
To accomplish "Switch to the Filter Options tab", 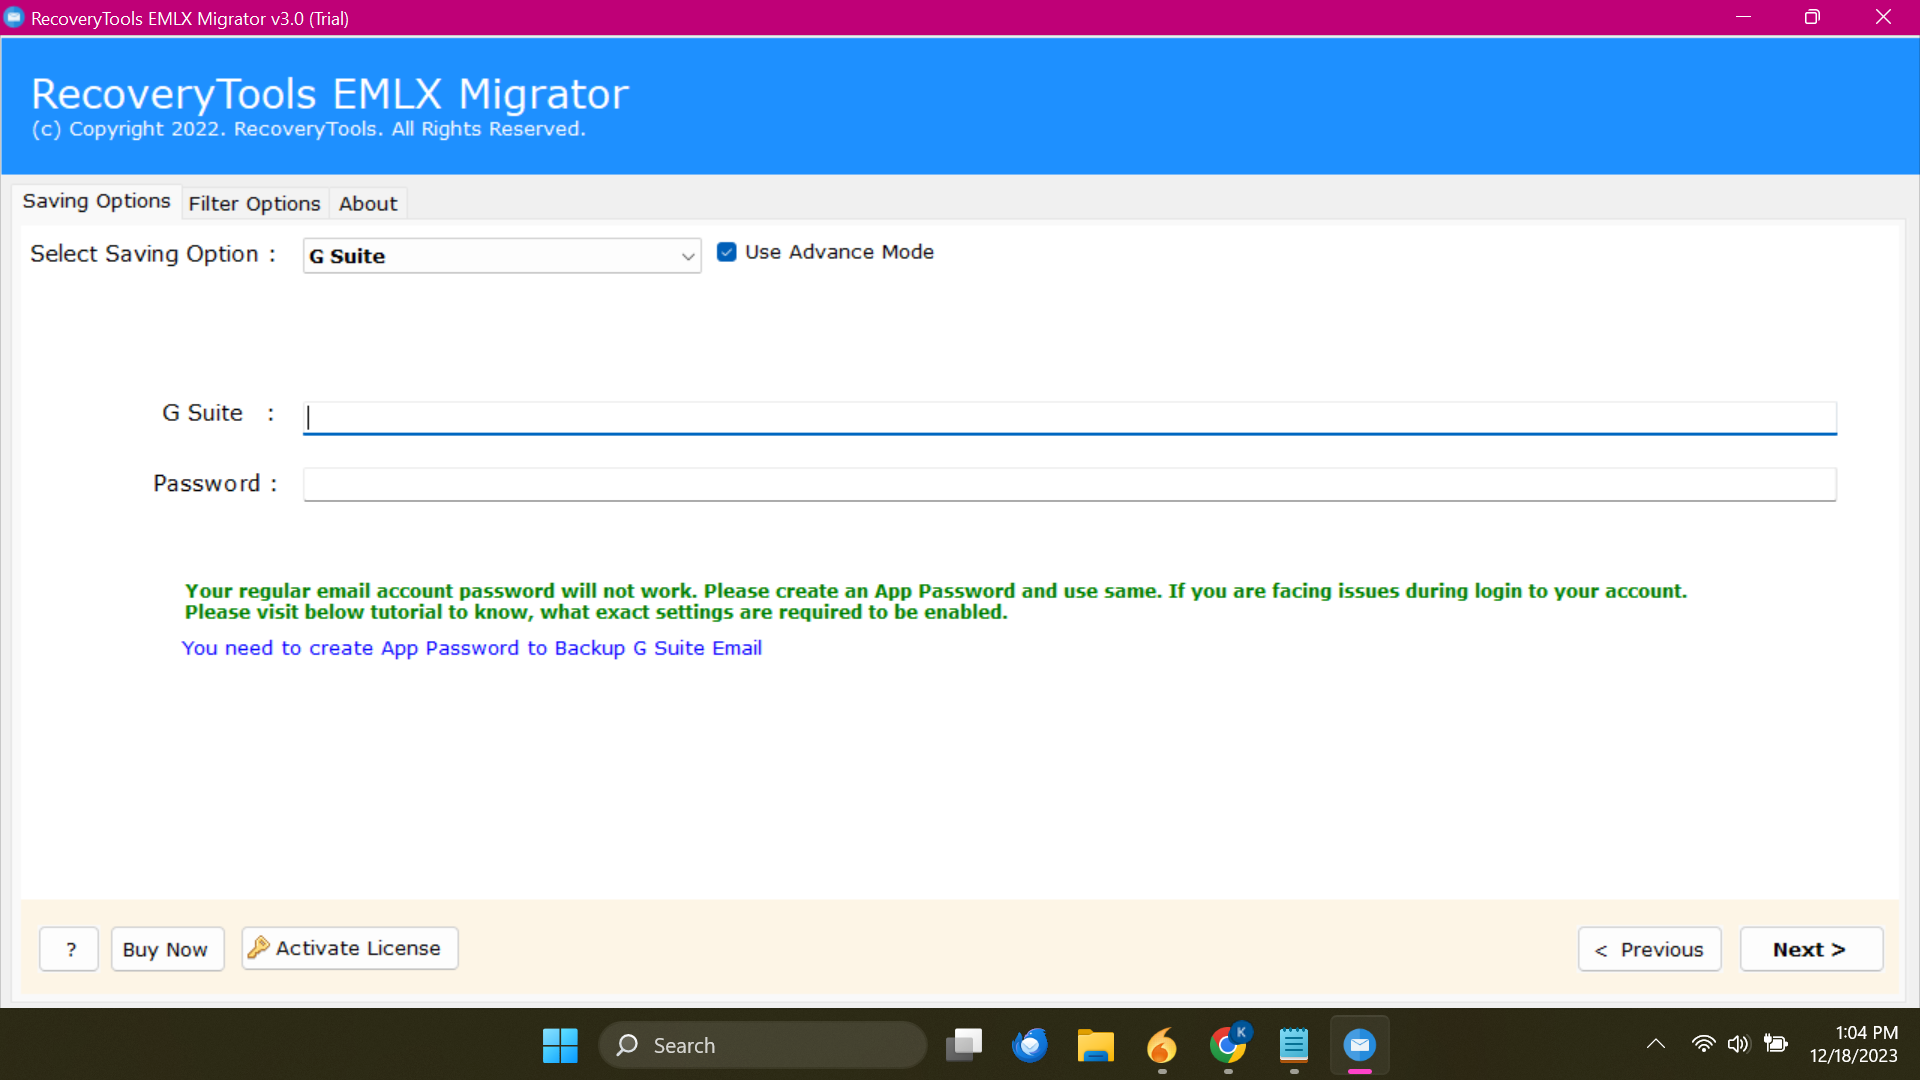I will pos(254,204).
